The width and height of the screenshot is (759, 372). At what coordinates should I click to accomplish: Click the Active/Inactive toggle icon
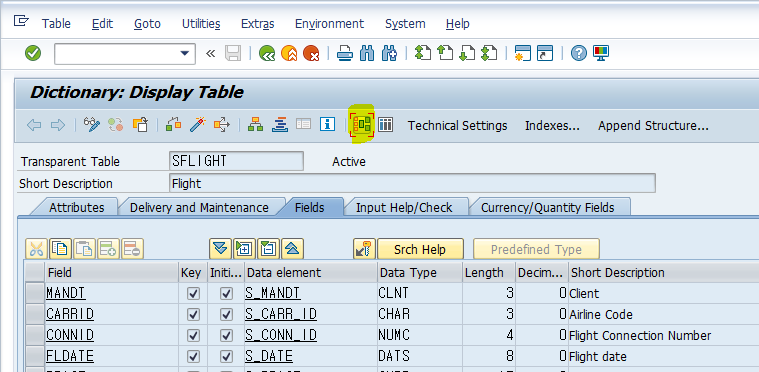[116, 125]
